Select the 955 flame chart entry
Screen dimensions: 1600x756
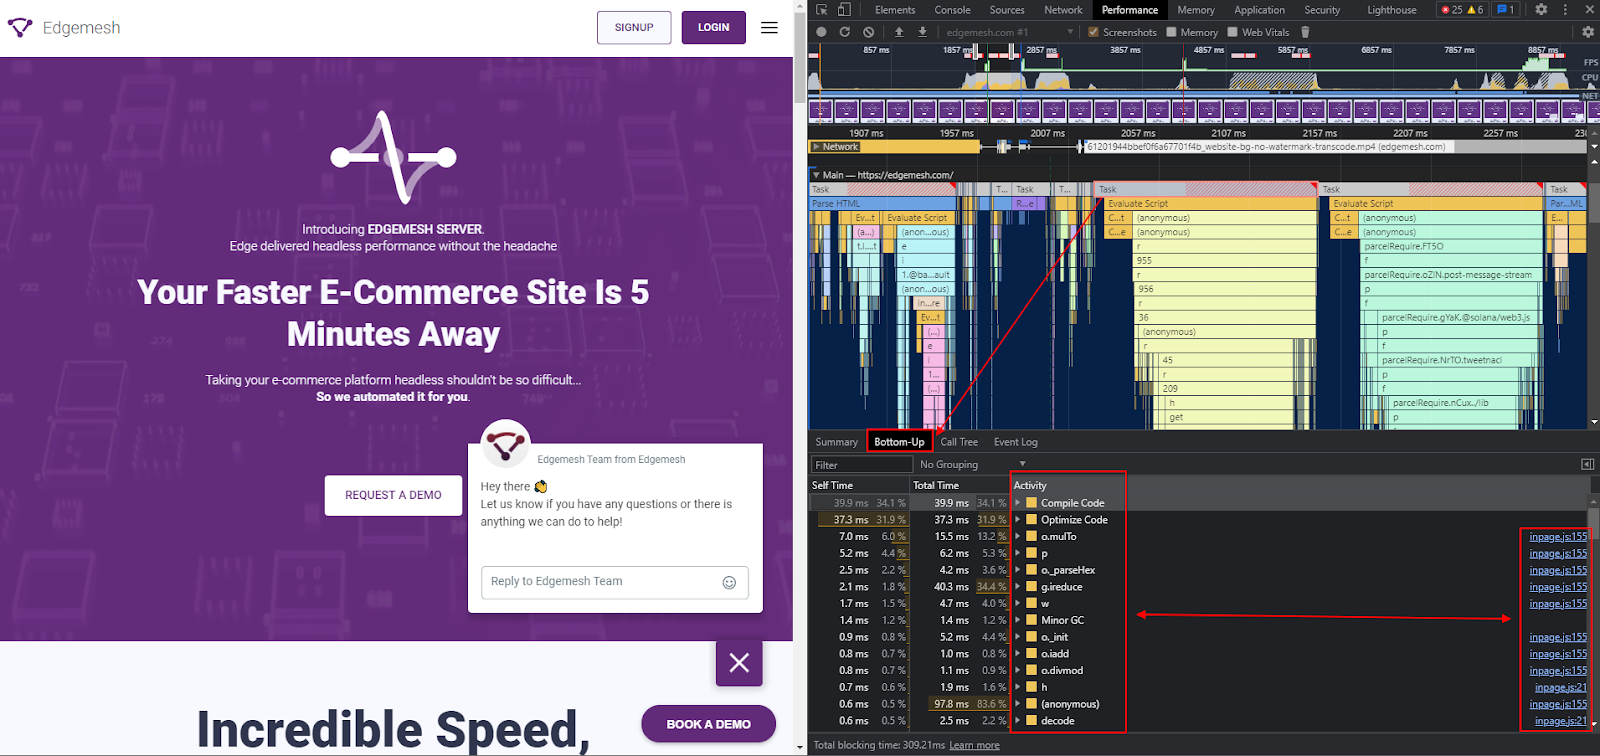[x=1225, y=260]
